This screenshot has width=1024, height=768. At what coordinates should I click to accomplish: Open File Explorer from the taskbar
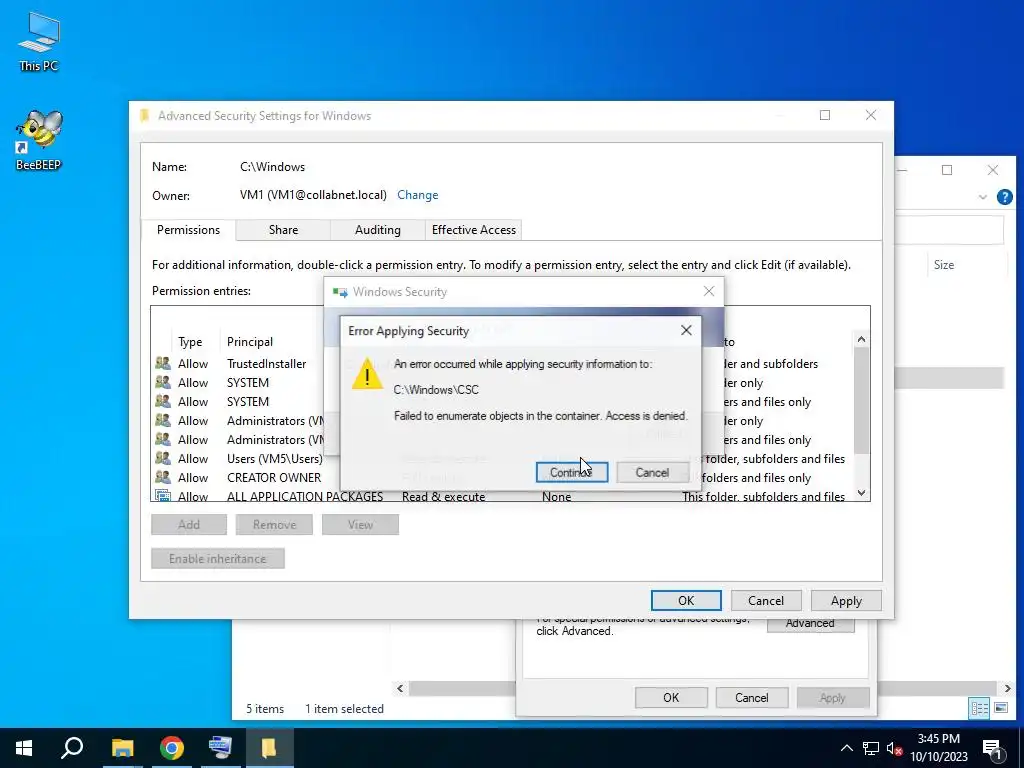(122, 748)
